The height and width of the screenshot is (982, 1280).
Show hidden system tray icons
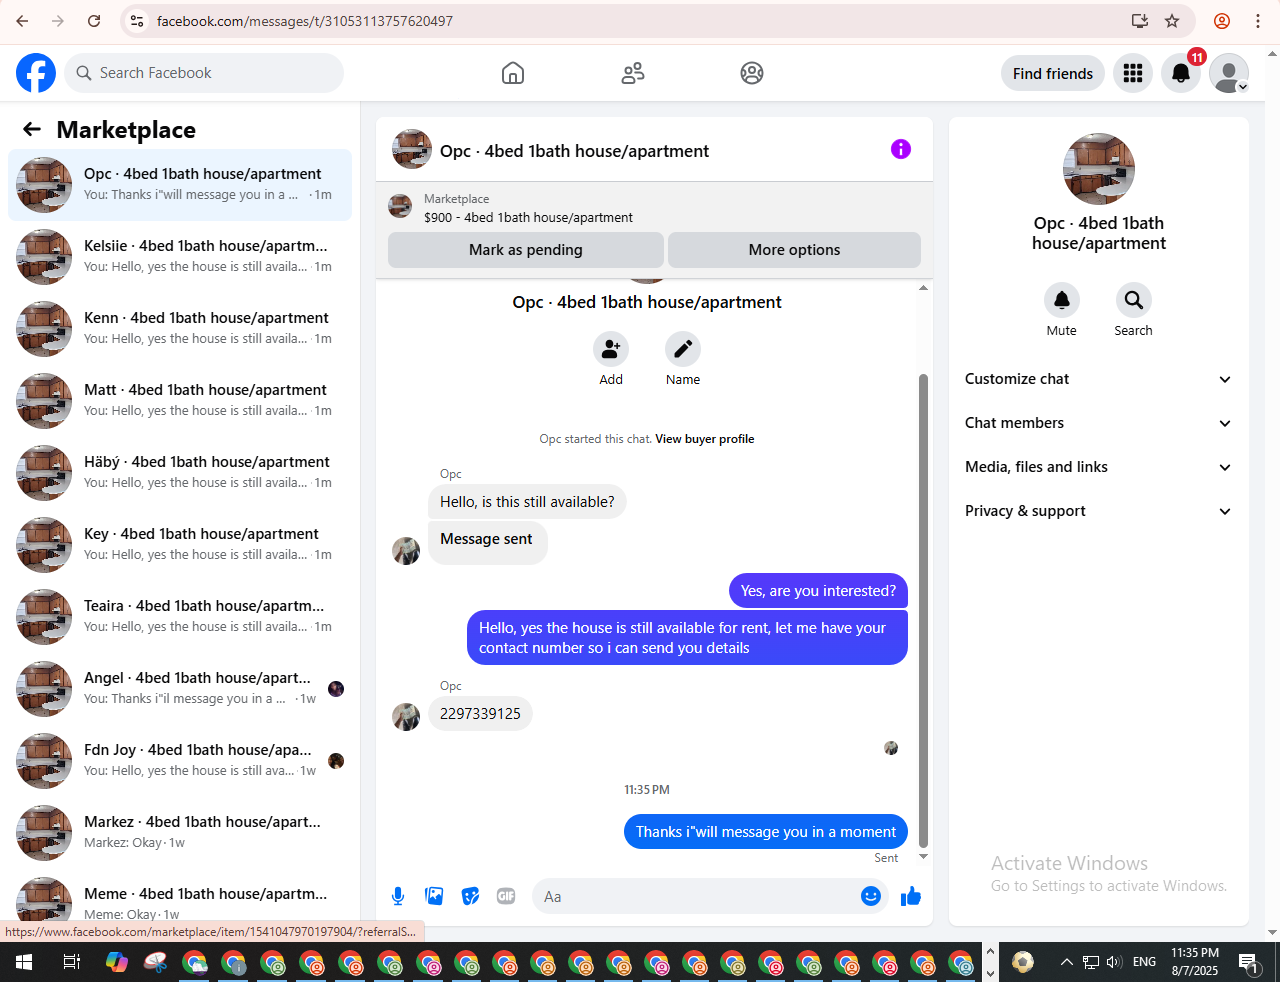point(1066,962)
